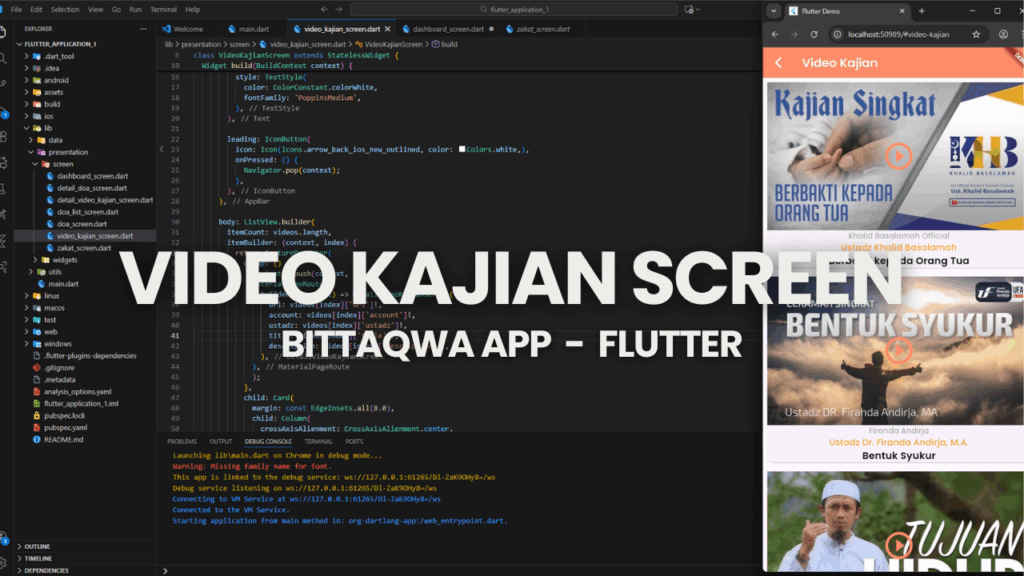This screenshot has width=1024, height=576.
Task: Click the More Actions ellipsis in Explorer header
Action: tap(143, 29)
